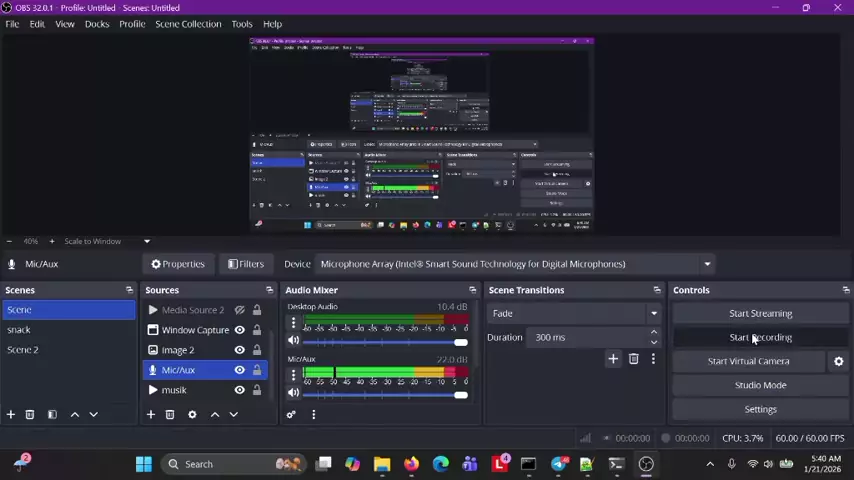Open source properties gear in Sources toolbar
Viewport: 854px width, 480px height.
click(x=192, y=414)
